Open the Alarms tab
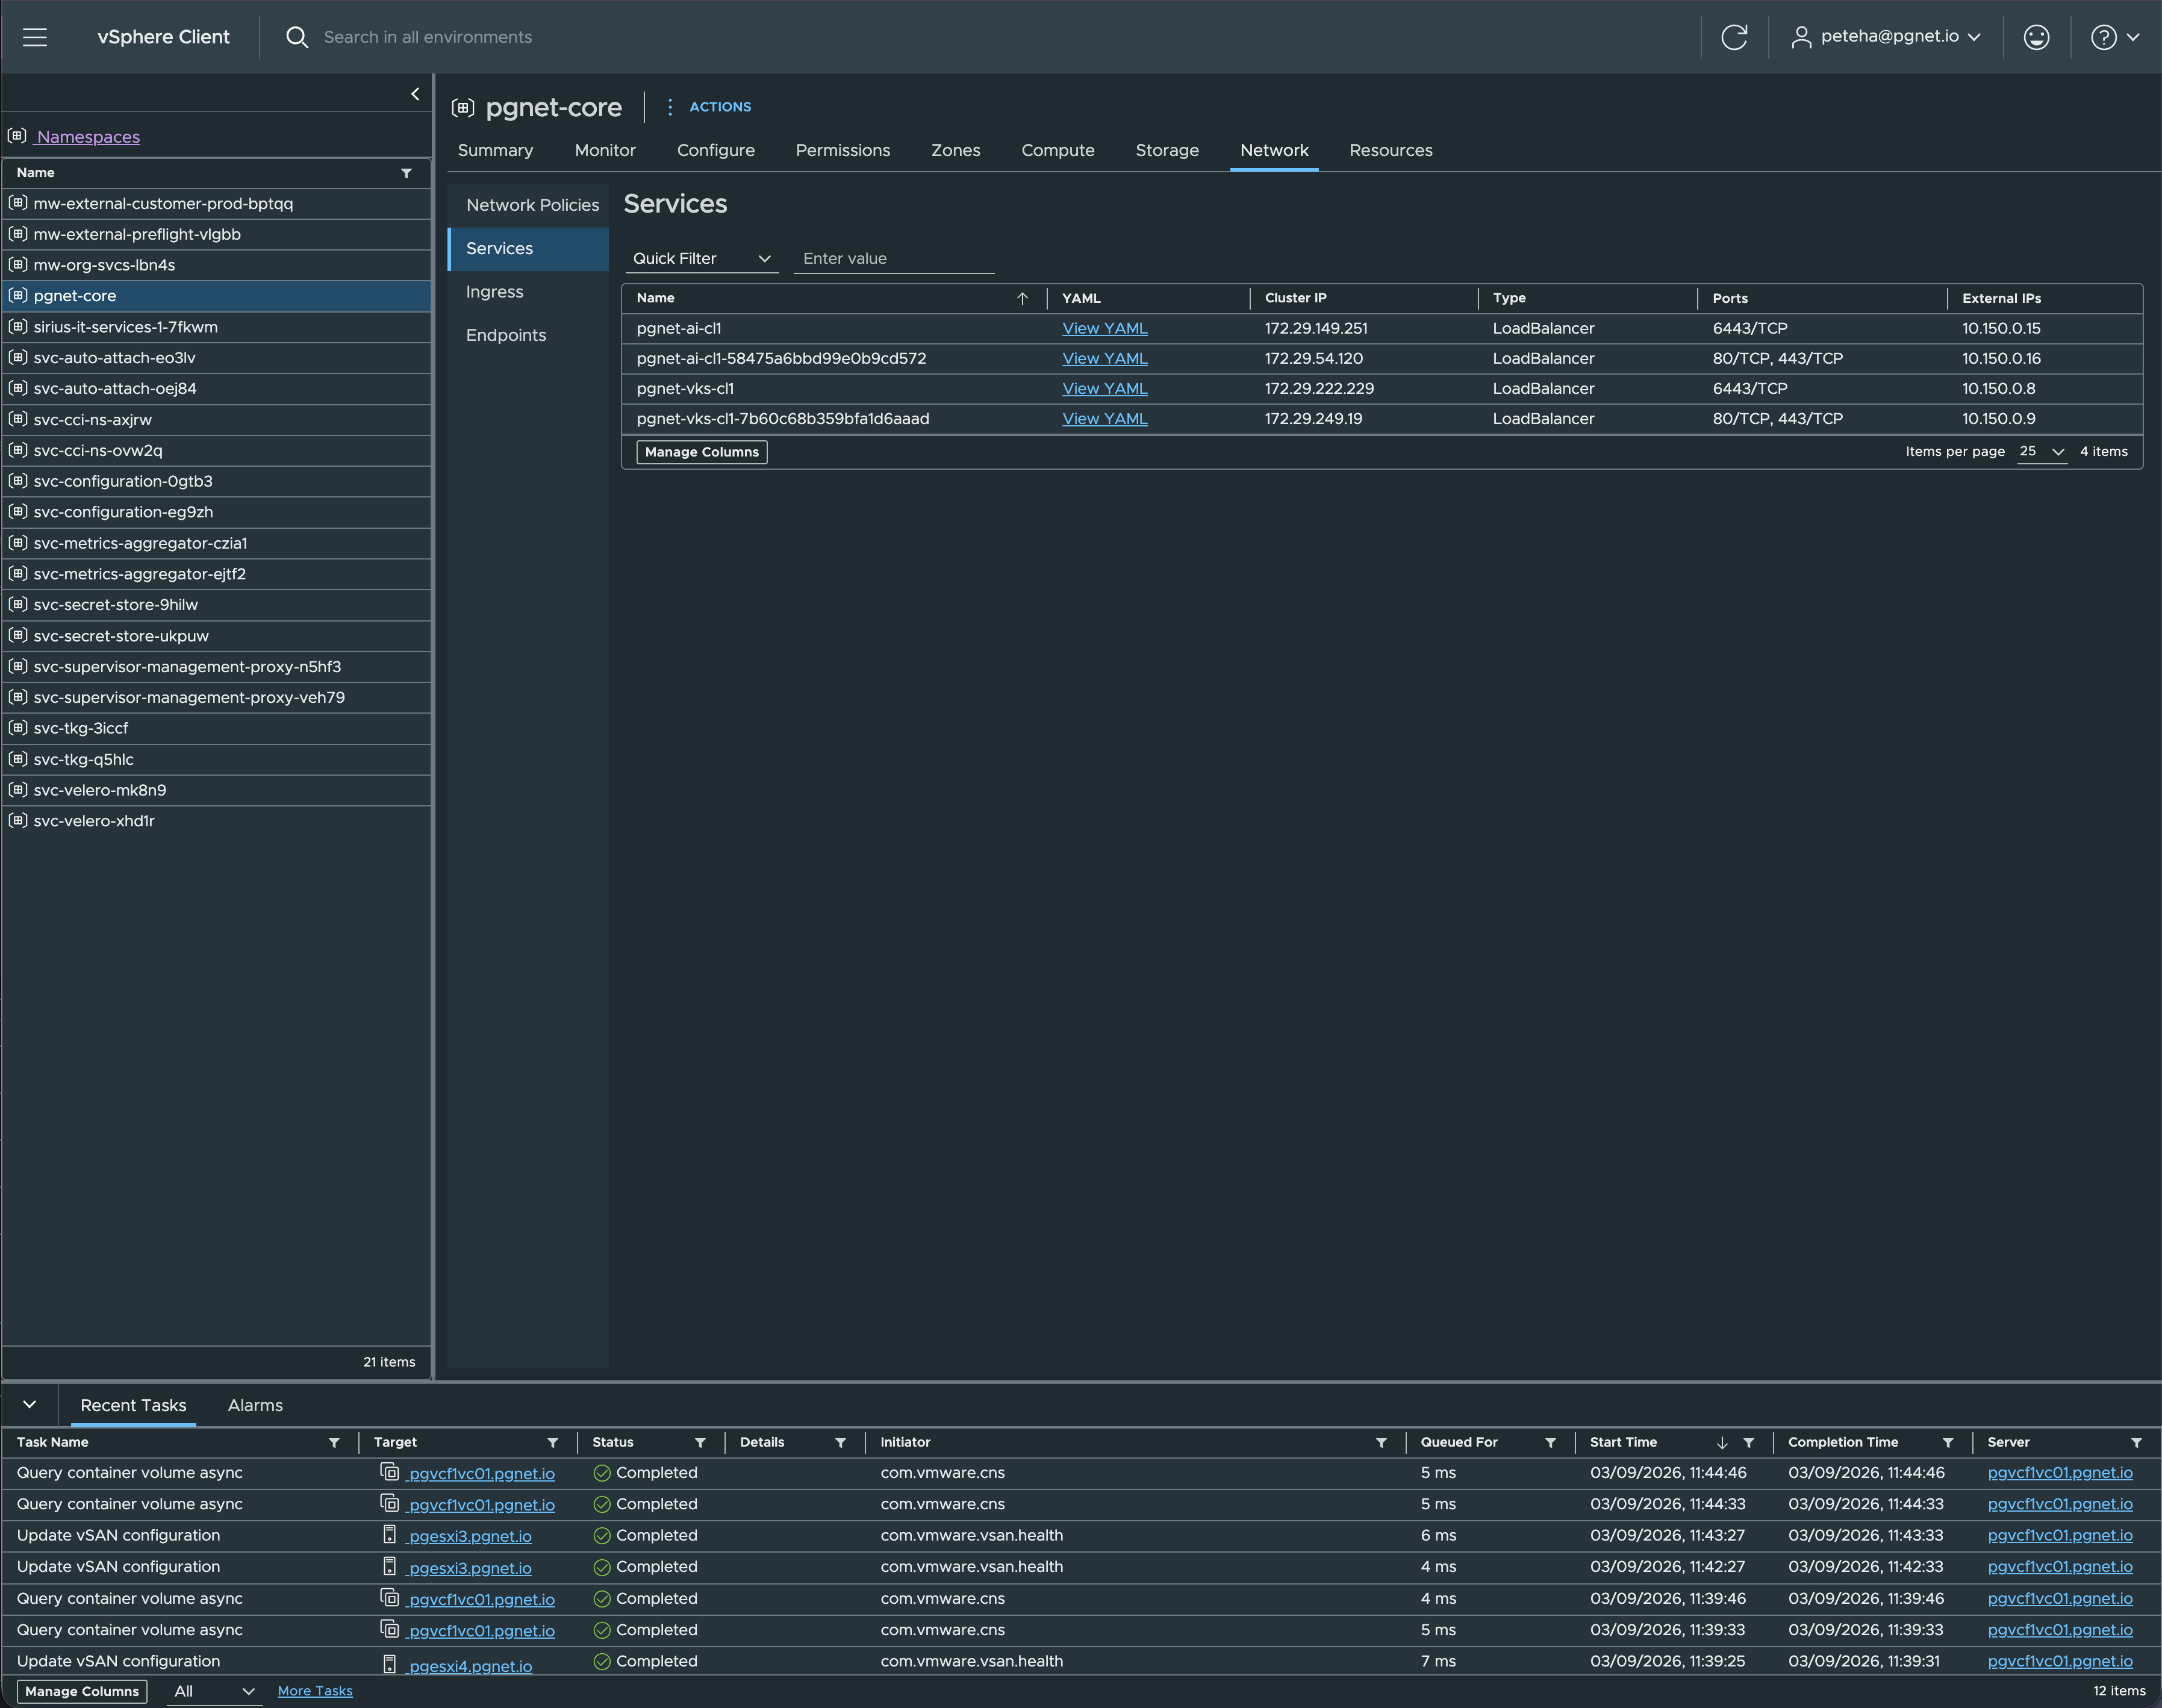The width and height of the screenshot is (2162, 1708). tap(255, 1405)
